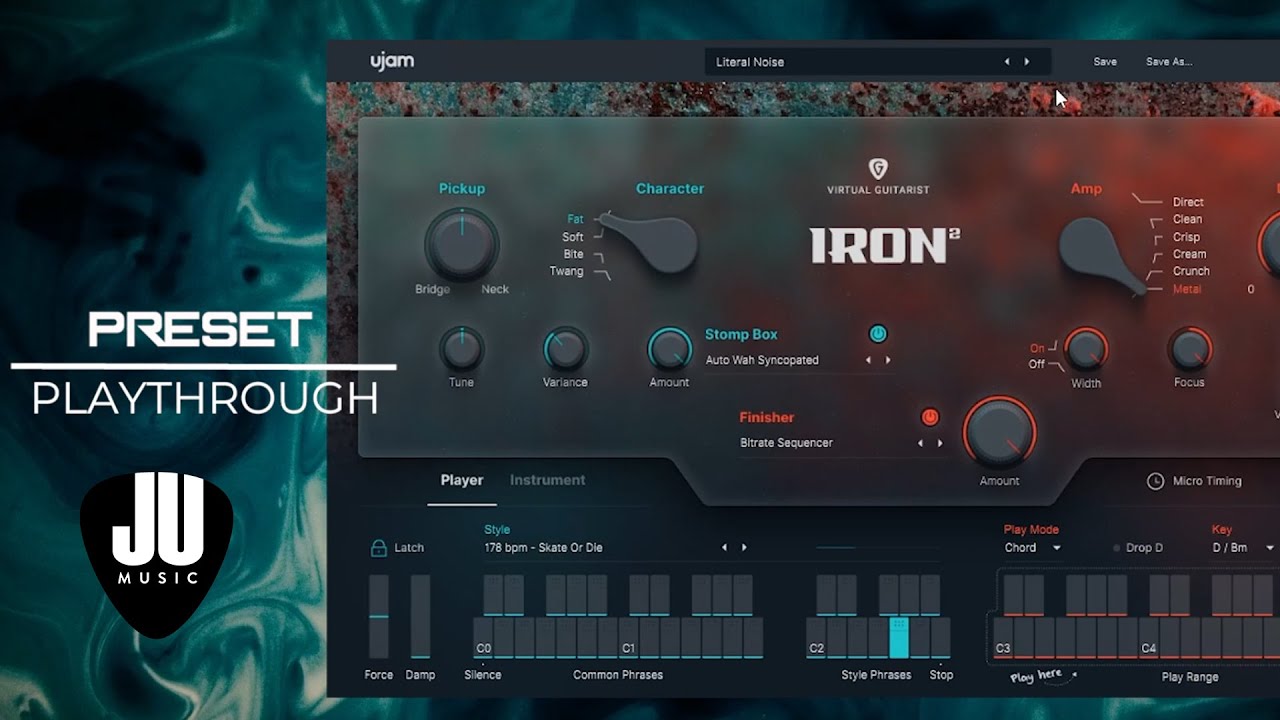Select next Stomp Box effect arrow
The width and height of the screenshot is (1280, 720).
pos(887,360)
